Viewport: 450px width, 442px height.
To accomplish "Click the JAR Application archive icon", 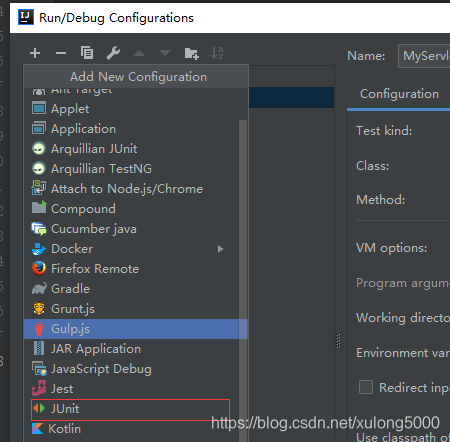I will (x=39, y=348).
